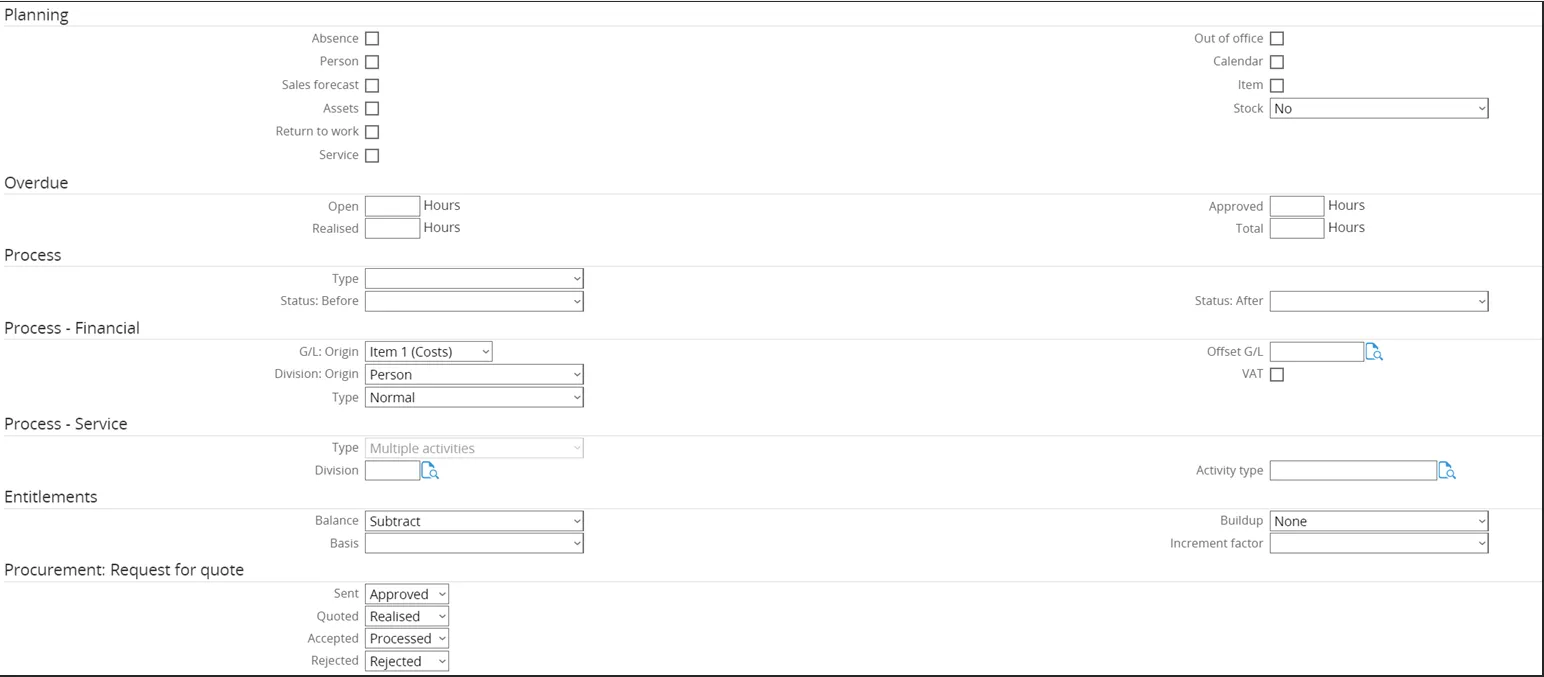Open the Activity type lookup icon
This screenshot has width=1544, height=677.
1446,471
